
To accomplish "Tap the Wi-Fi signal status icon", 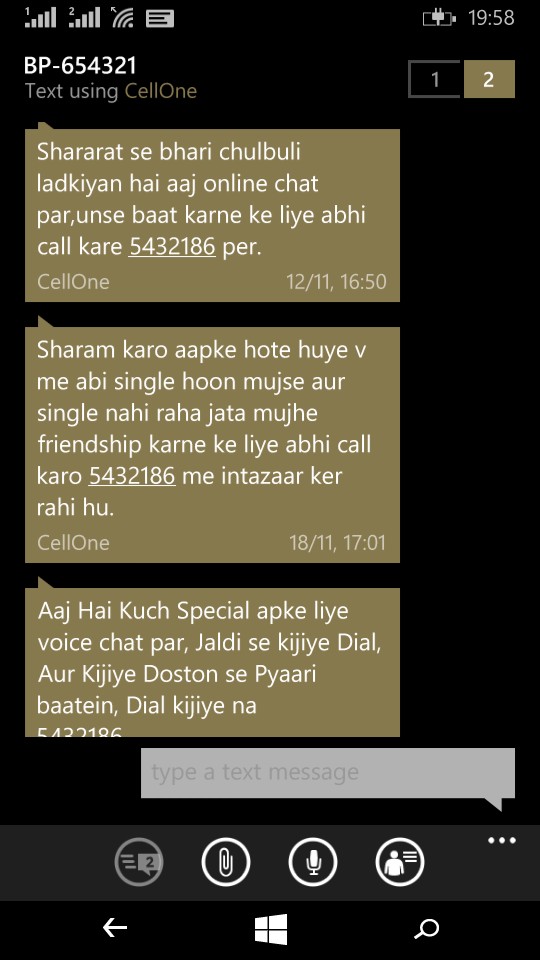I will (x=123, y=17).
